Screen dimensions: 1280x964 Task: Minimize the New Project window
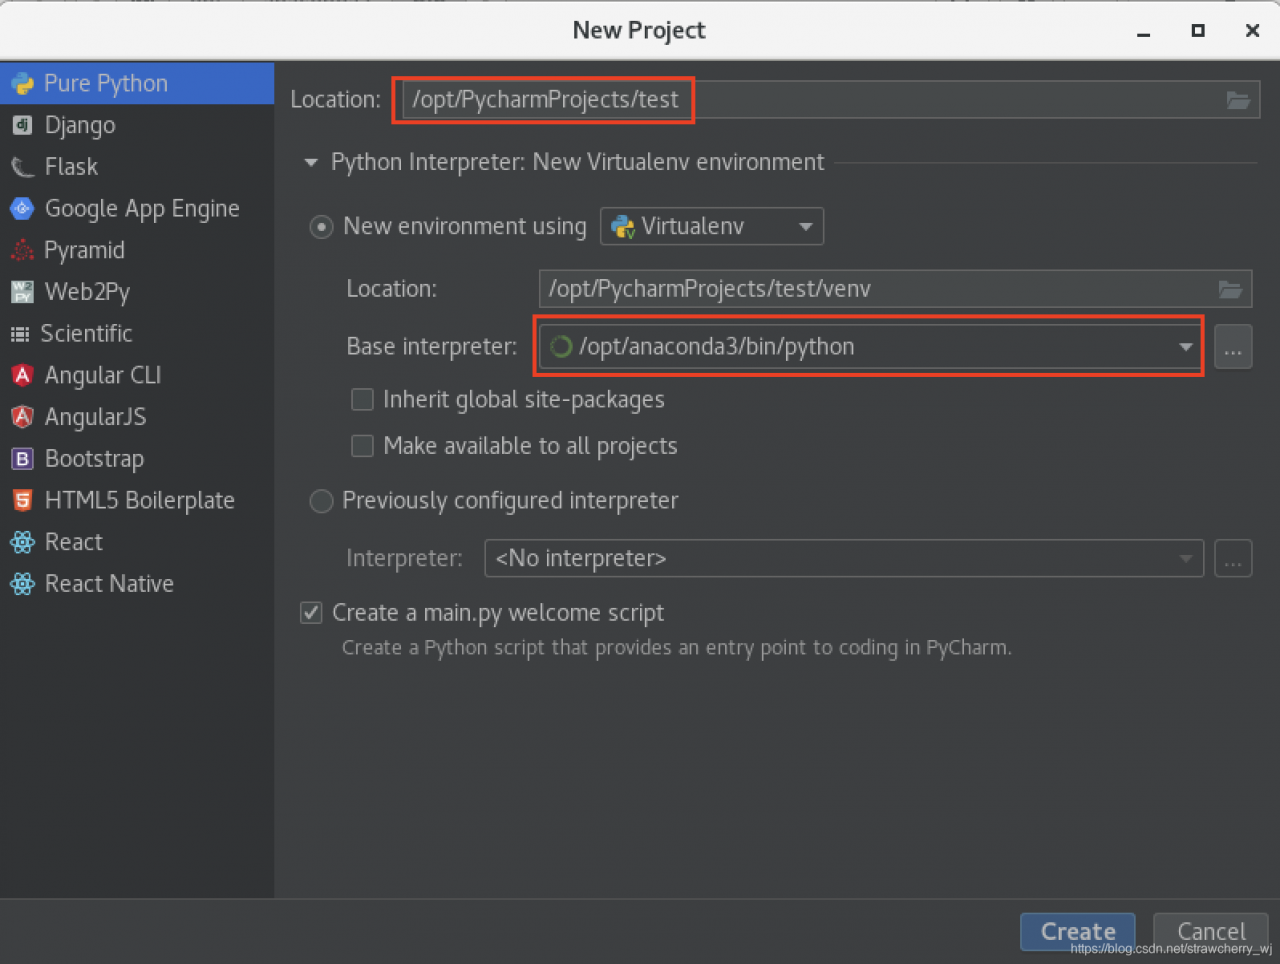click(x=1144, y=33)
